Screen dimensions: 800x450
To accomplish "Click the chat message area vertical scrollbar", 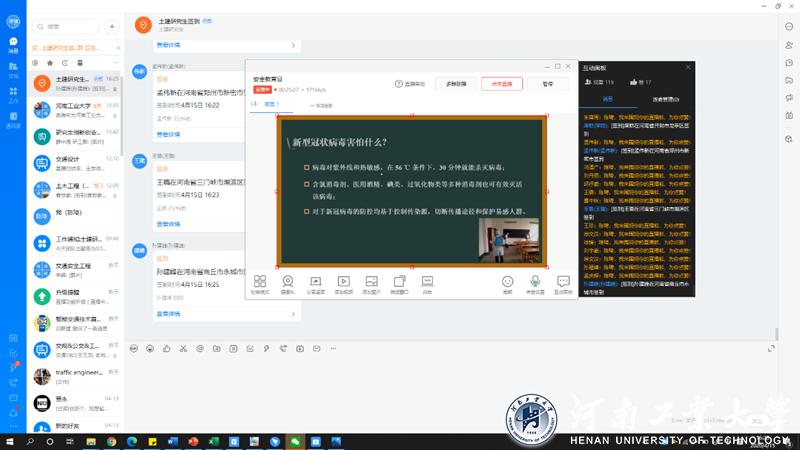I will (777, 334).
